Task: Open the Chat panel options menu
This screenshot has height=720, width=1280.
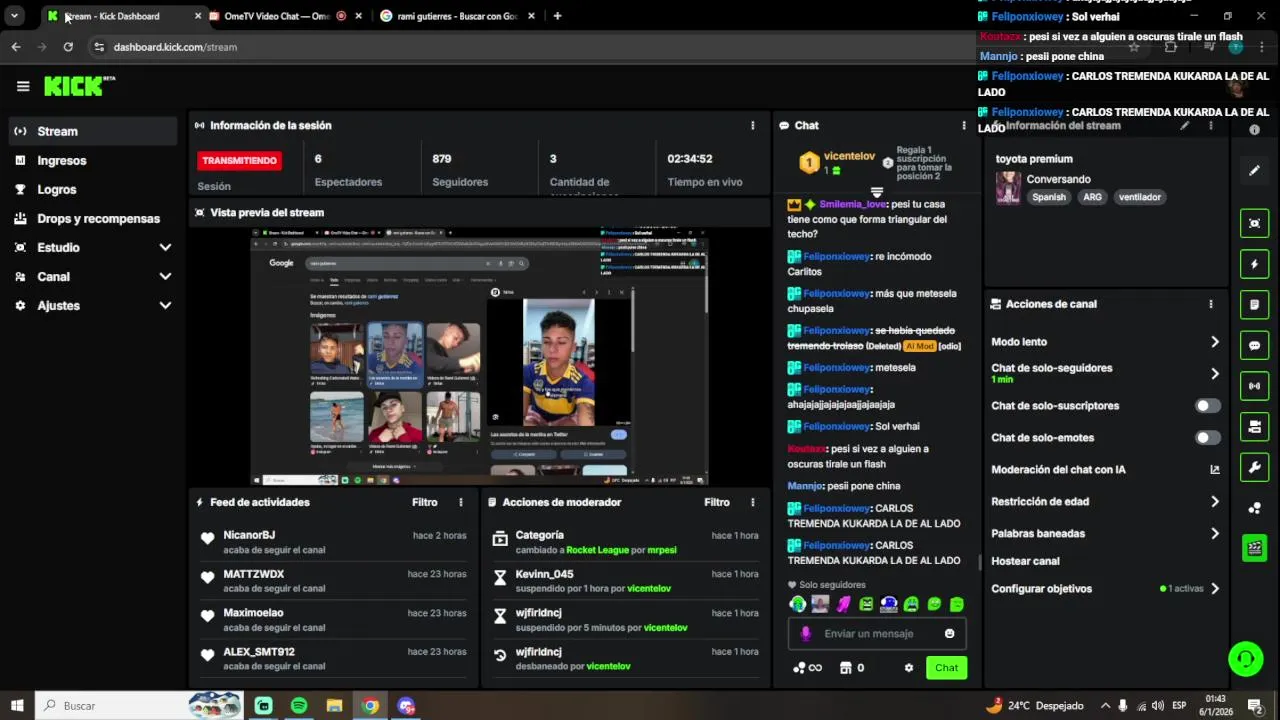Action: (964, 125)
